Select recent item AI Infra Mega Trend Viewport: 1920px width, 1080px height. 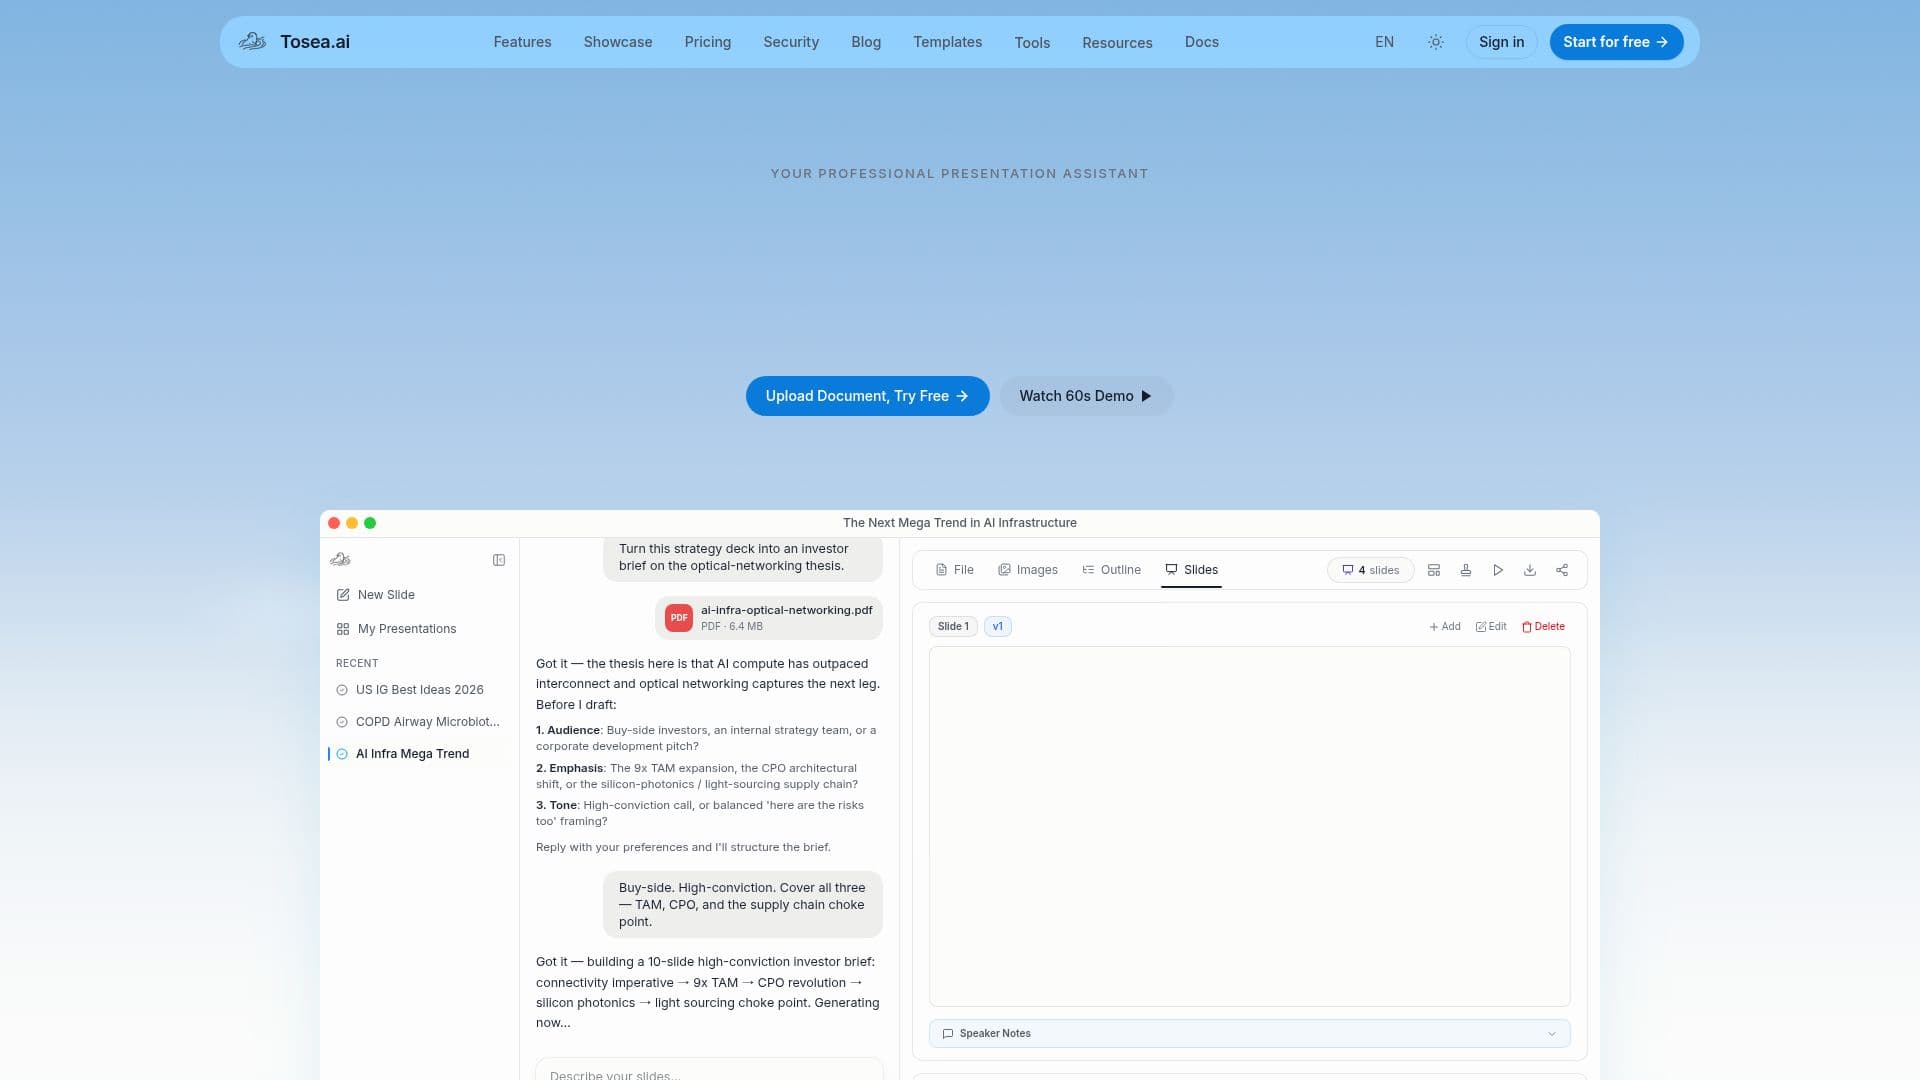[x=419, y=754]
